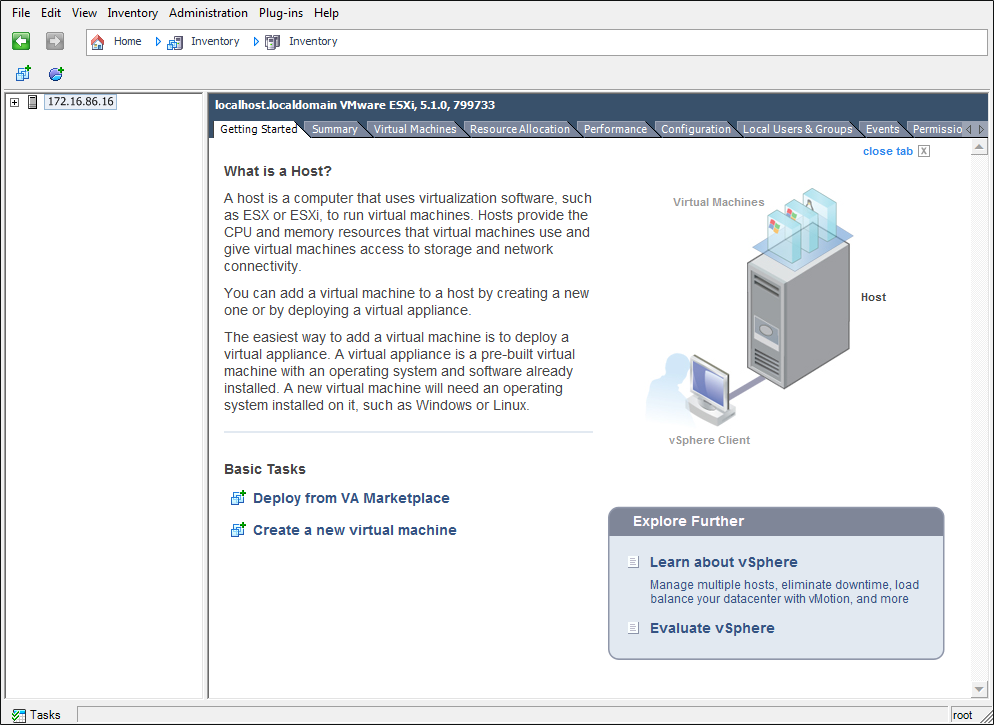The width and height of the screenshot is (994, 725).
Task: Open the Inventory menu
Action: pyautogui.click(x=132, y=13)
